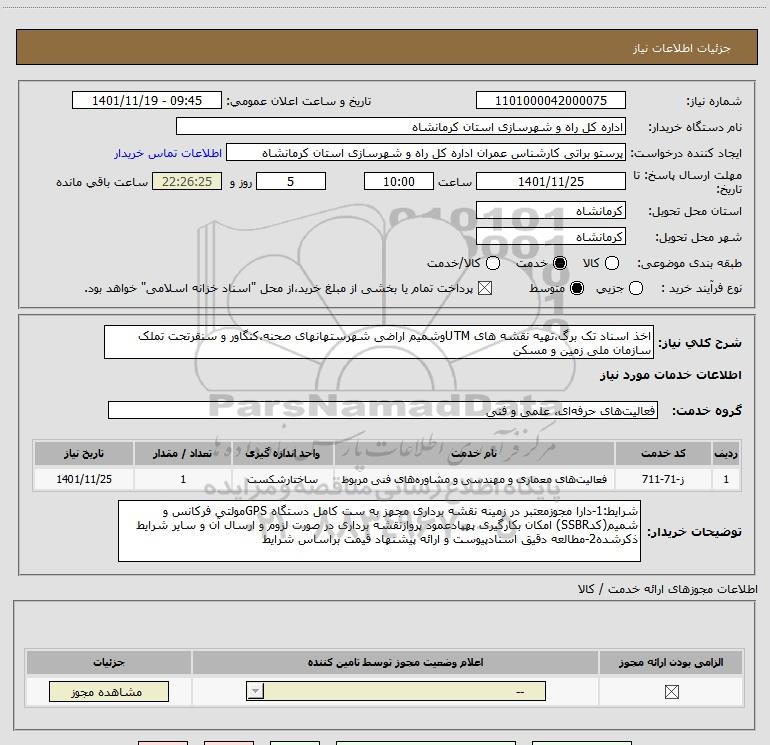Click the جزئیات column header
This screenshot has width=770, height=745.
click(109, 662)
